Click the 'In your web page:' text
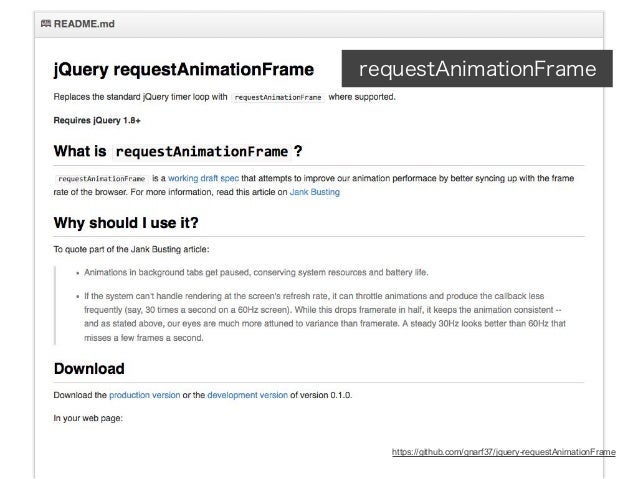 pyautogui.click(x=88, y=418)
